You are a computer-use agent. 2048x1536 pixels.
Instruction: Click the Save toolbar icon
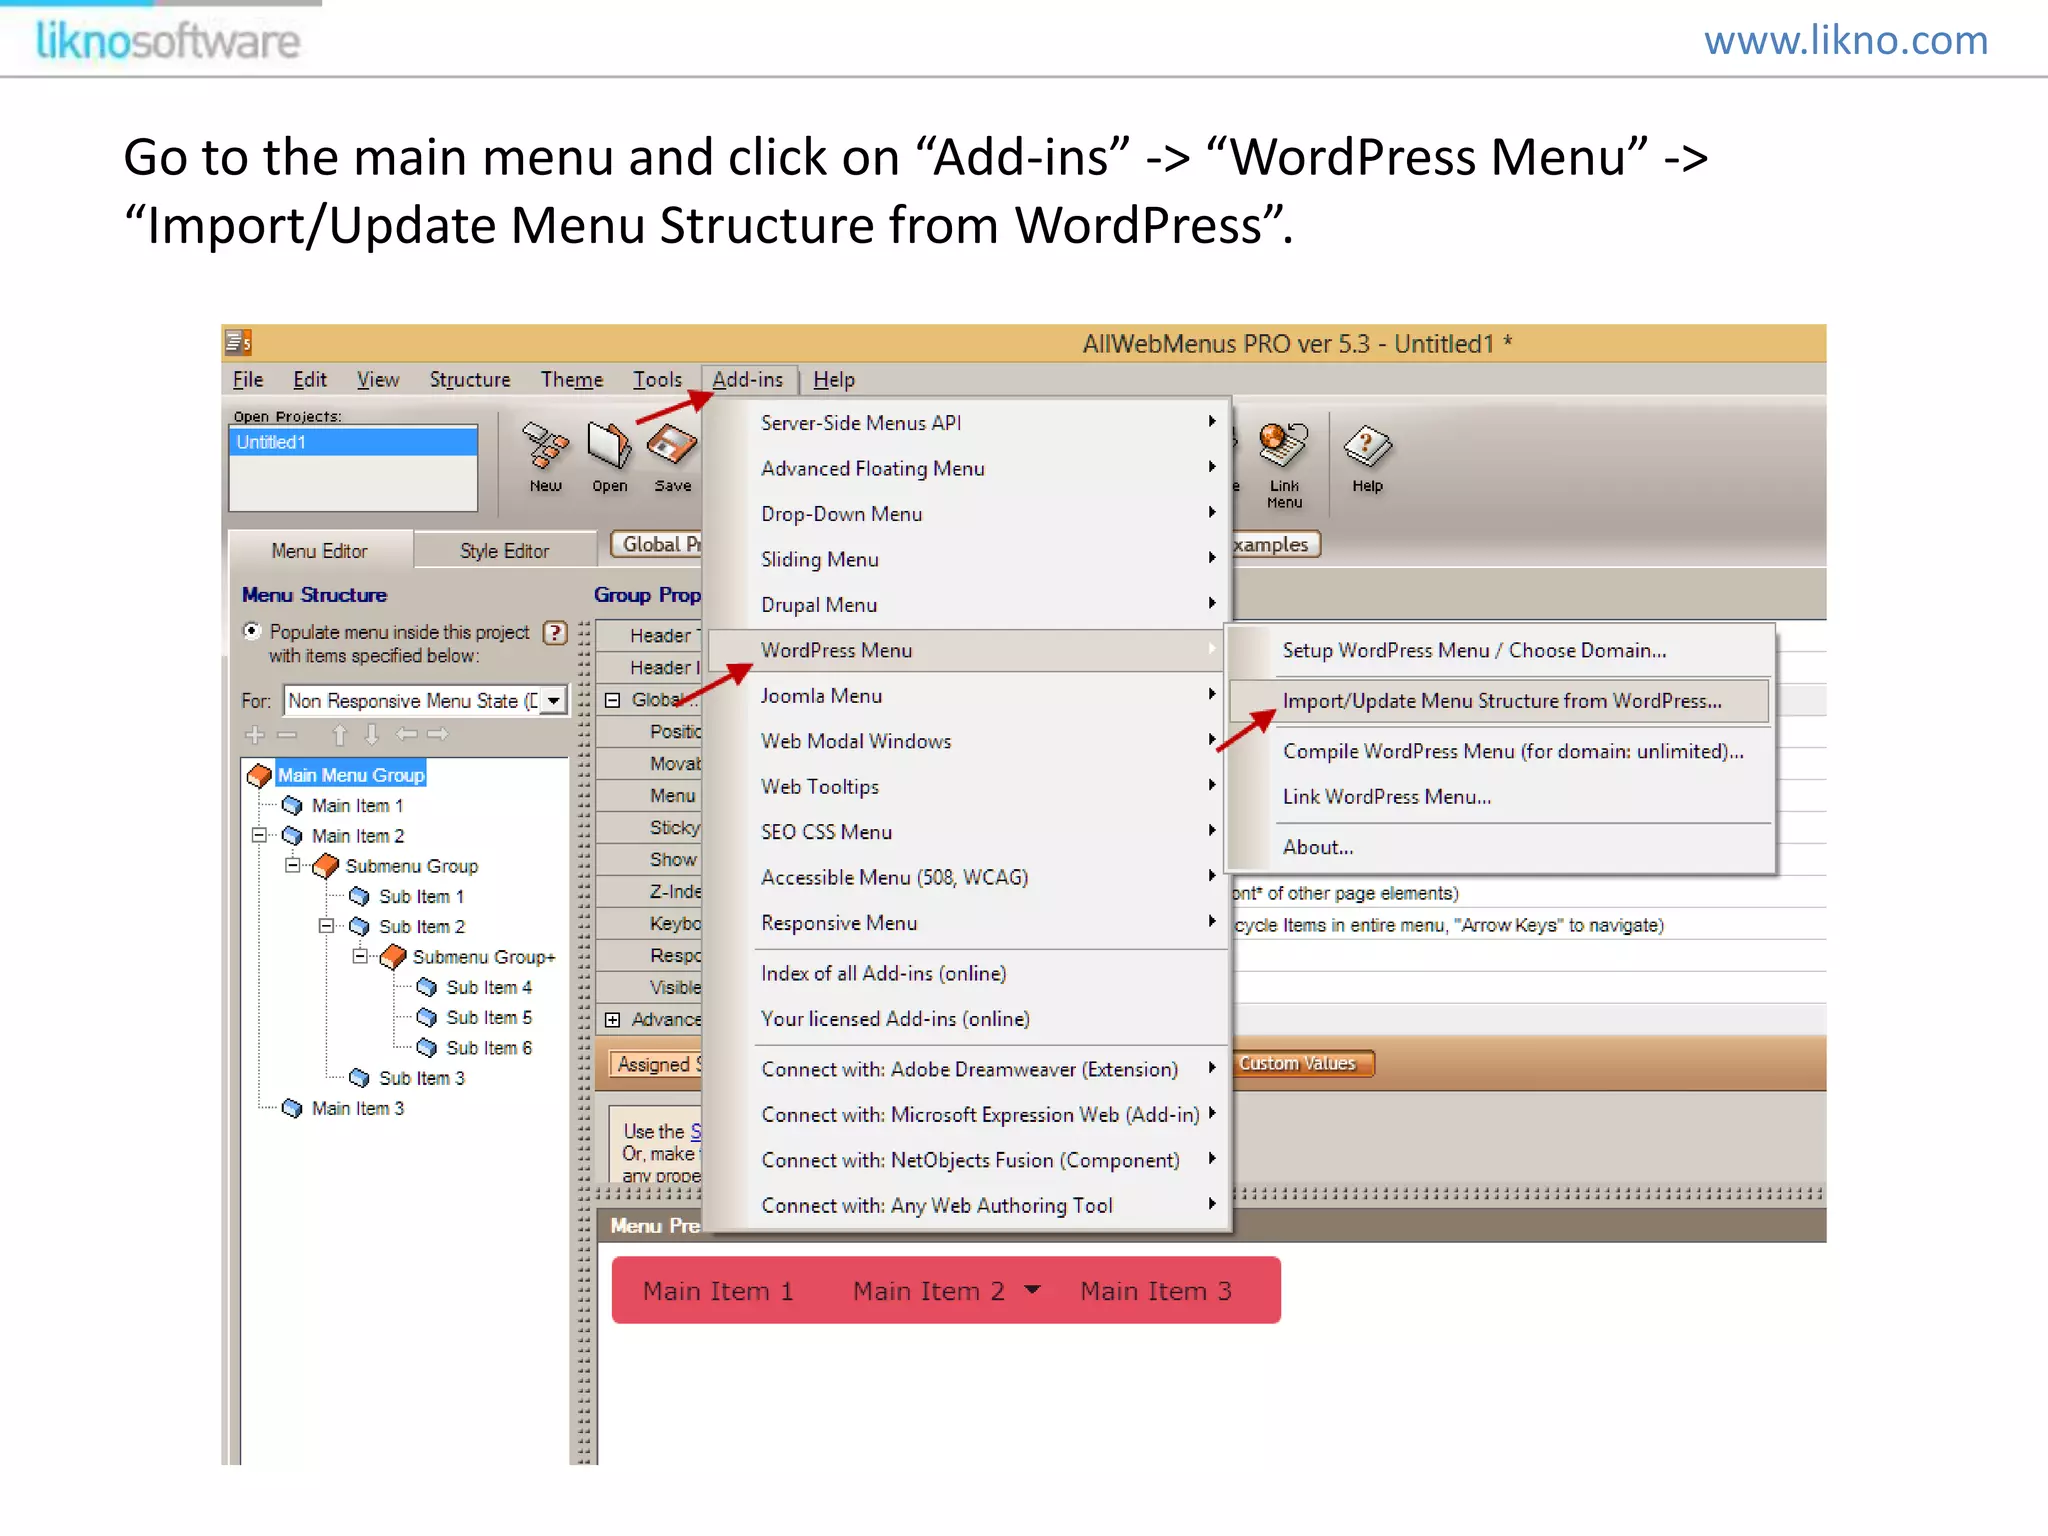click(672, 445)
